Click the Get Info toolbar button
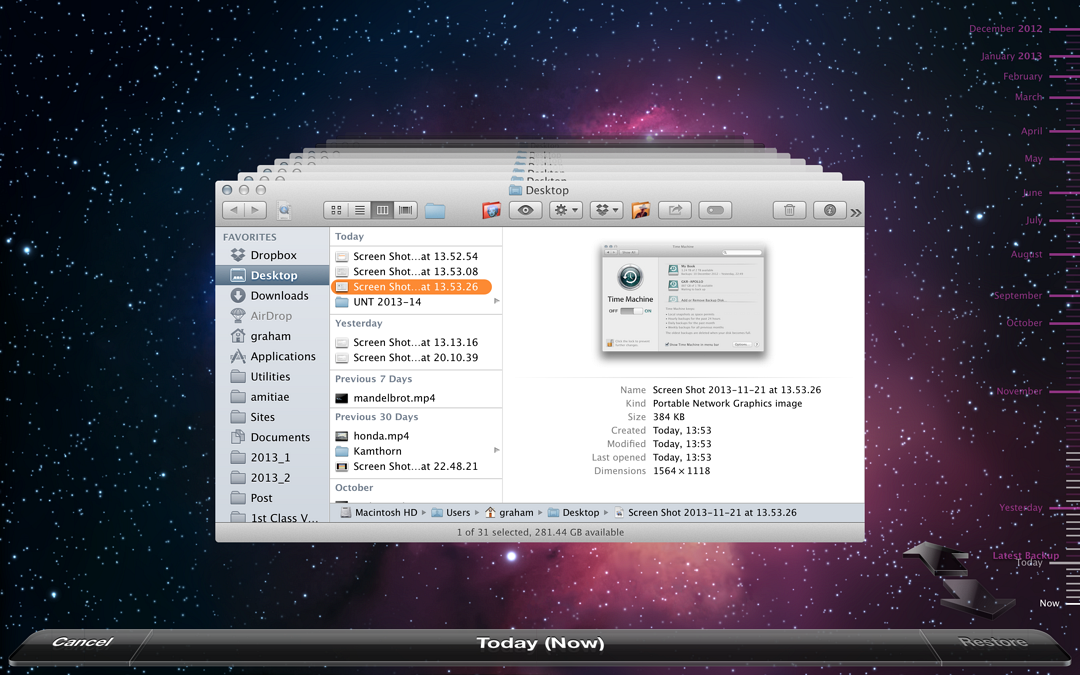Viewport: 1080px width, 675px height. click(830, 210)
